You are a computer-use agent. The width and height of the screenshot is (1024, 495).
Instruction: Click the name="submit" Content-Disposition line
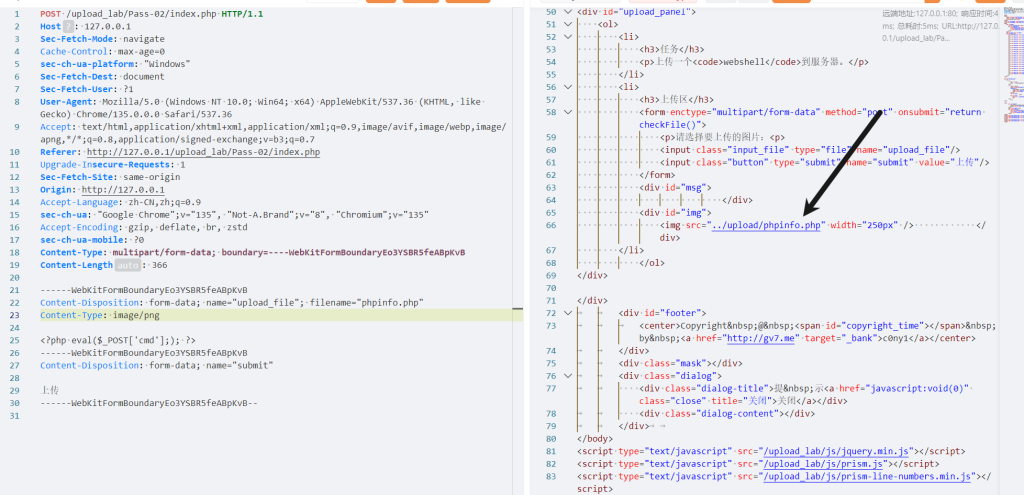point(156,366)
